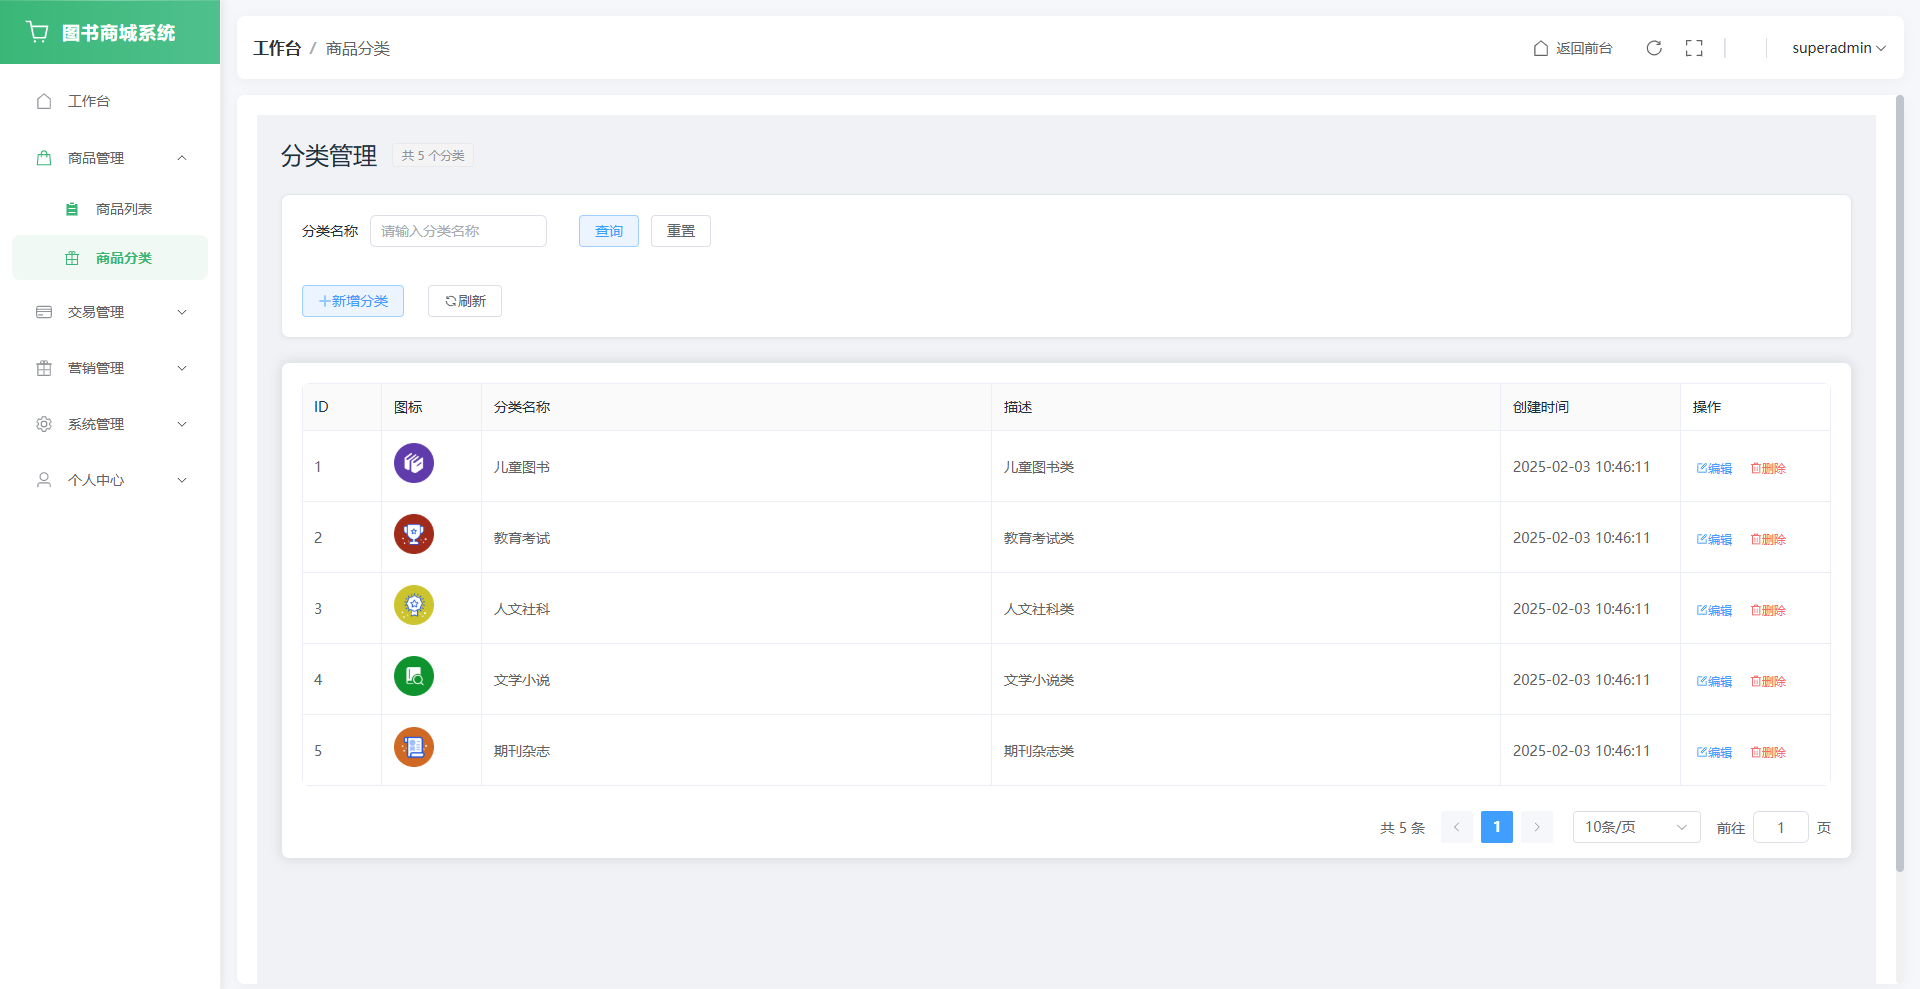The width and height of the screenshot is (1920, 989).
Task: Open the 10条/页 page size dropdown
Action: coord(1635,827)
